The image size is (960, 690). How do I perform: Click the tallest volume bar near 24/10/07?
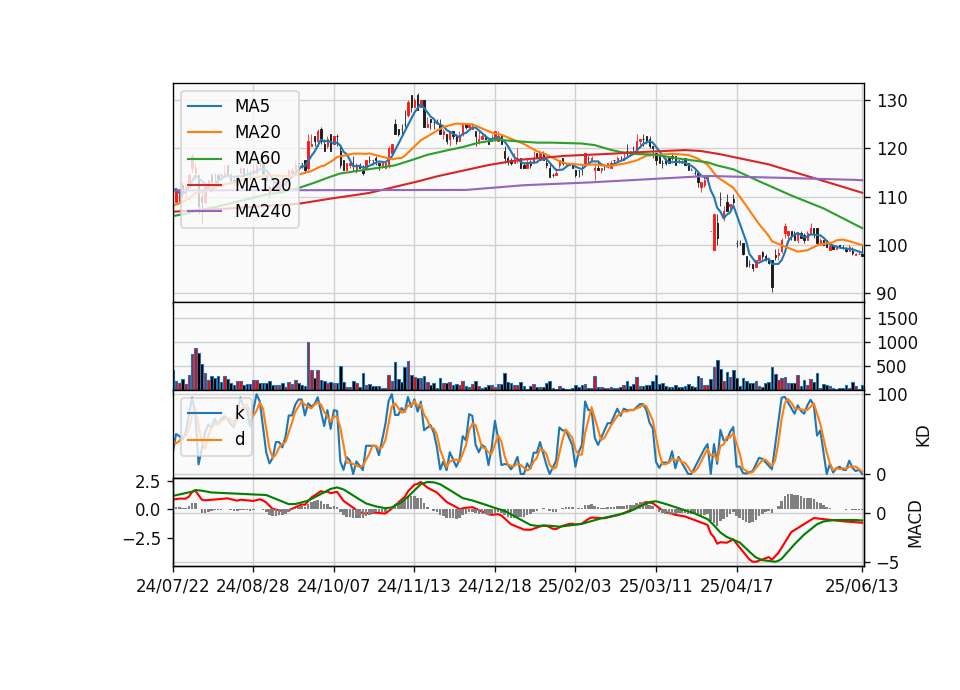(x=309, y=366)
